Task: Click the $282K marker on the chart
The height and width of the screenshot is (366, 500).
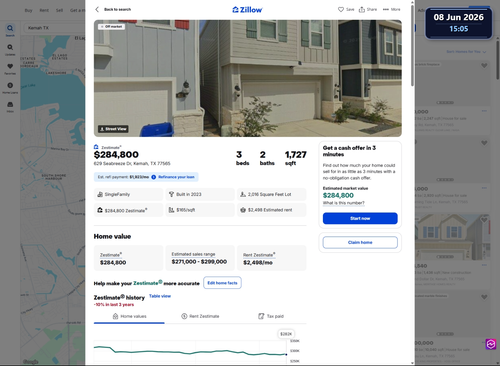Action: (286, 334)
